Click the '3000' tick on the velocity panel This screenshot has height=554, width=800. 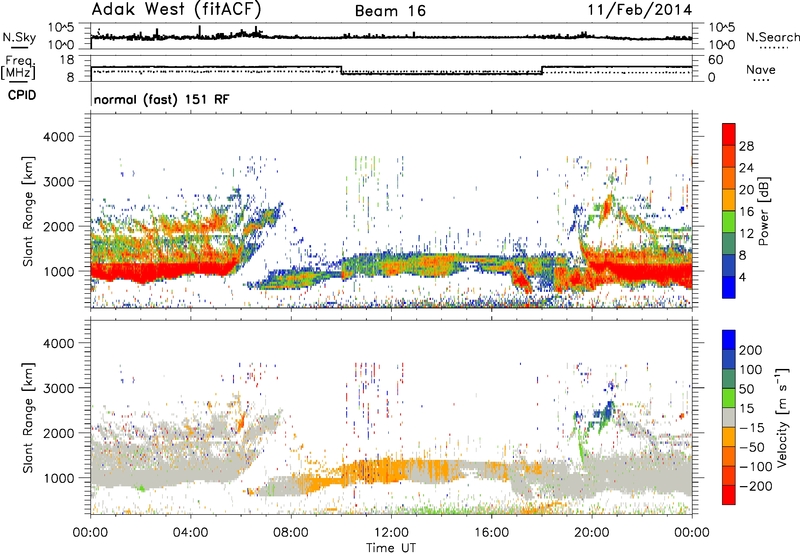[58, 388]
